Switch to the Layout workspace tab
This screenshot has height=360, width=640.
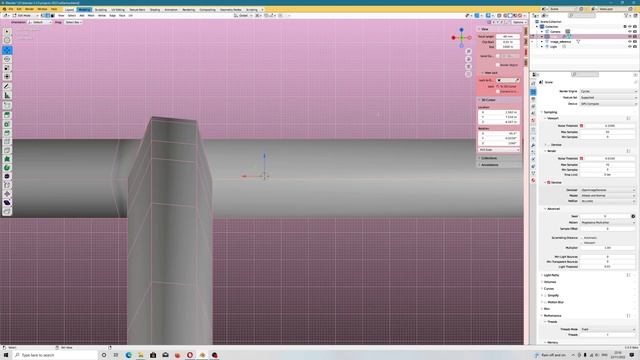(x=69, y=9)
